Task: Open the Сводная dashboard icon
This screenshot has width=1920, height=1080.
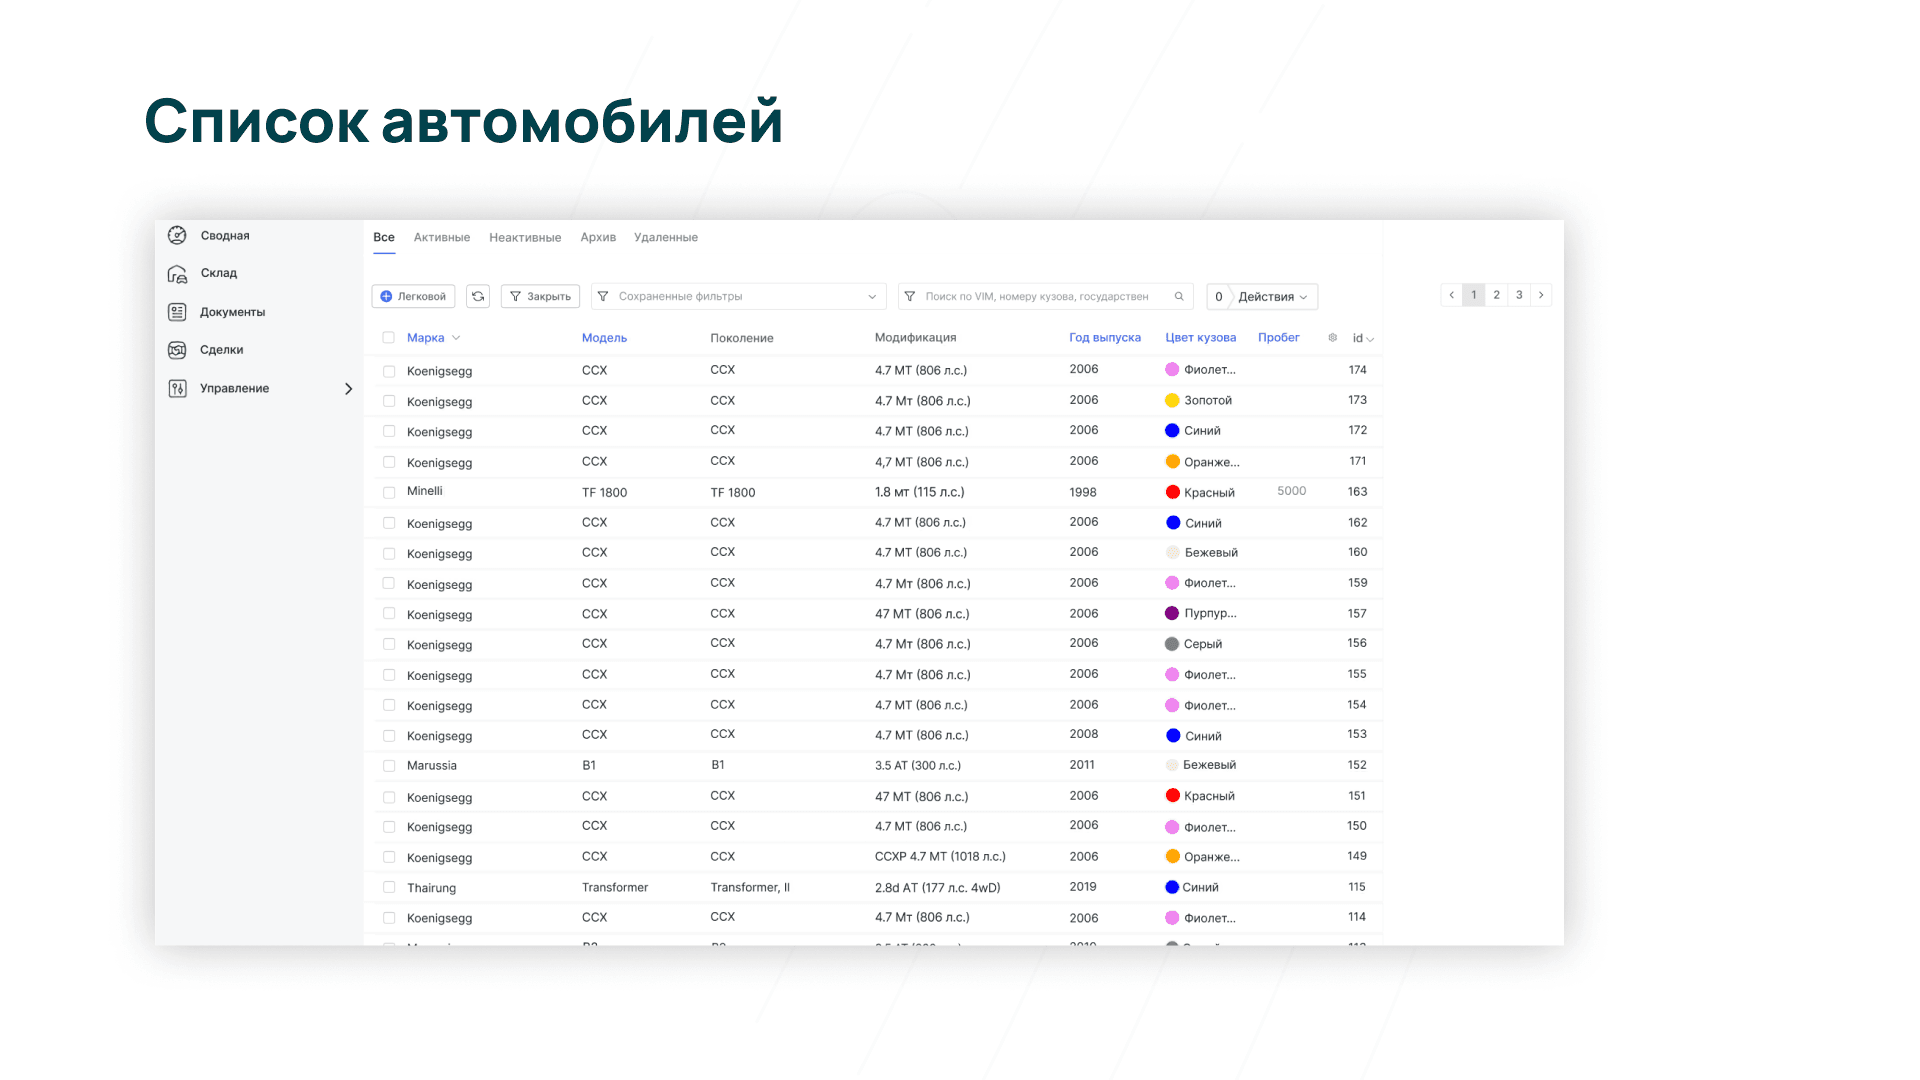Action: point(177,235)
